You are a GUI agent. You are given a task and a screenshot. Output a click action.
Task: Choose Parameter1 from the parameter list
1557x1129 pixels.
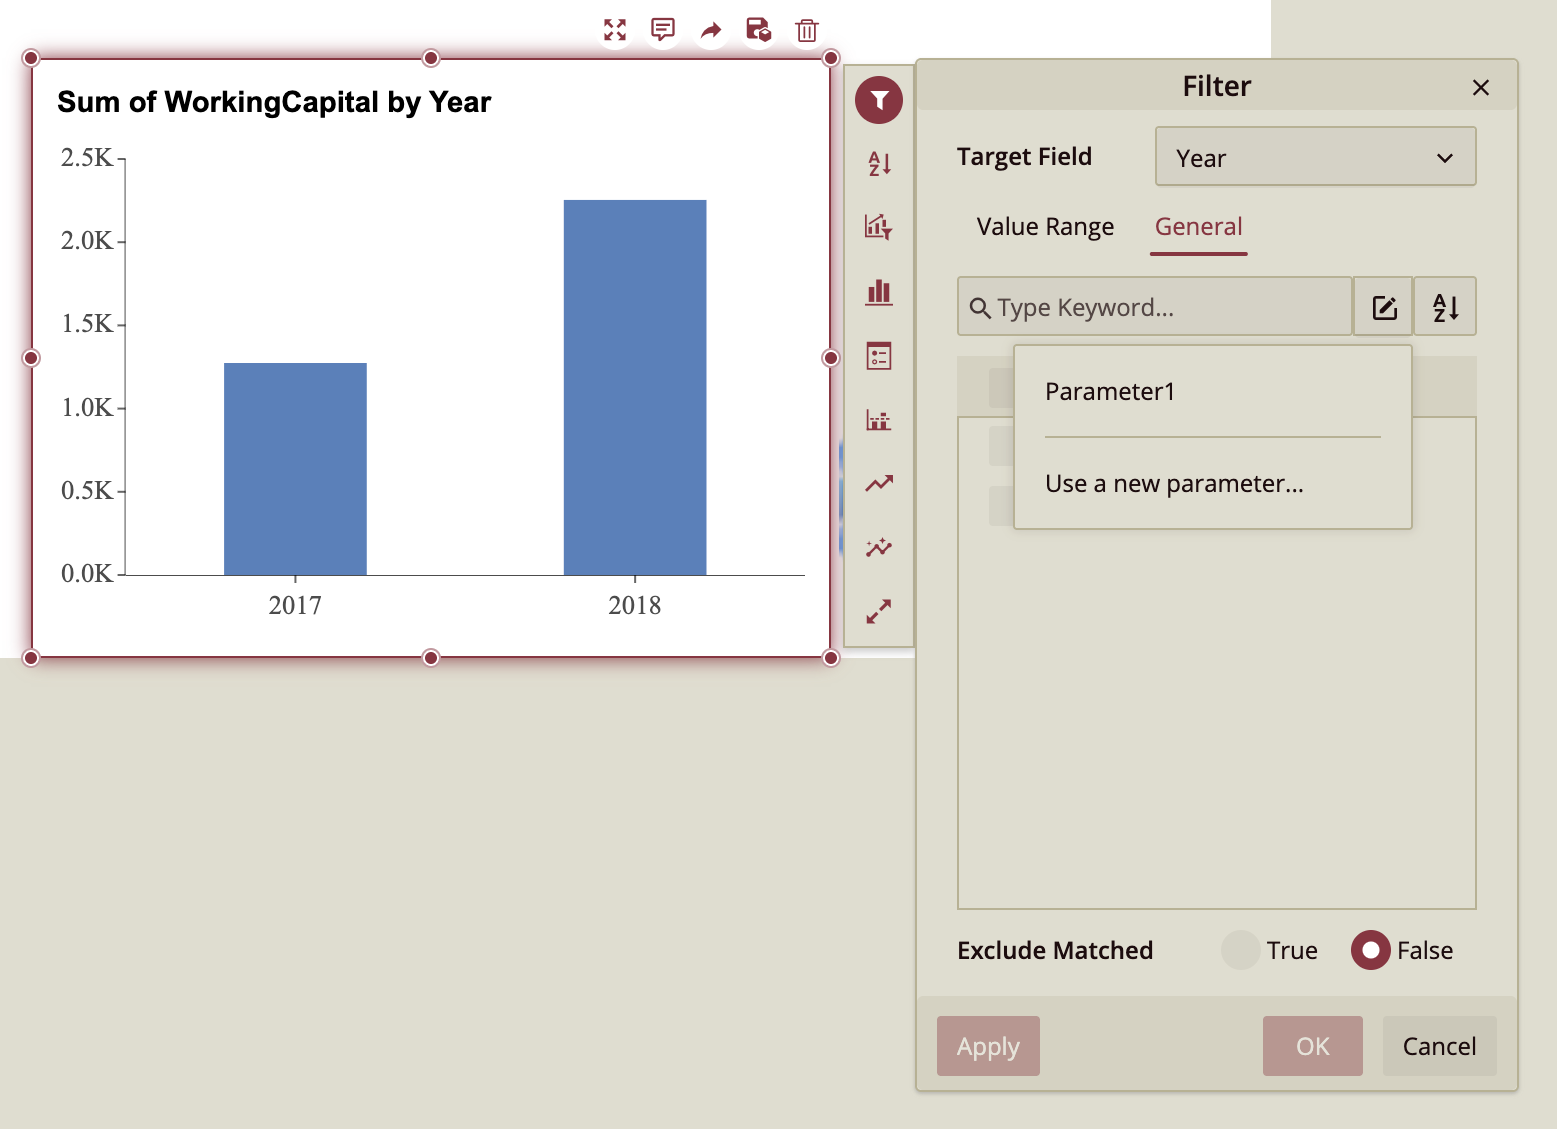coord(1110,391)
